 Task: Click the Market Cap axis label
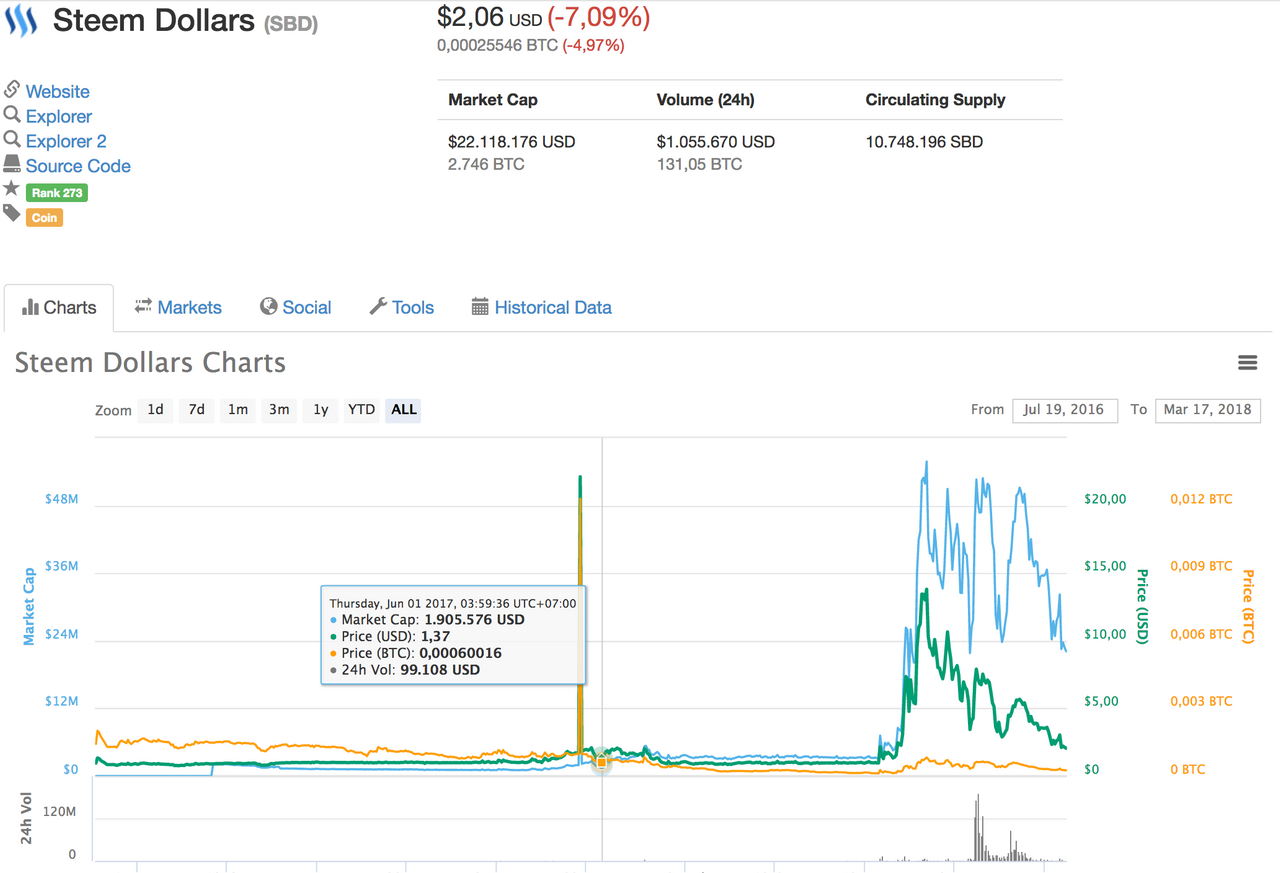(x=29, y=606)
